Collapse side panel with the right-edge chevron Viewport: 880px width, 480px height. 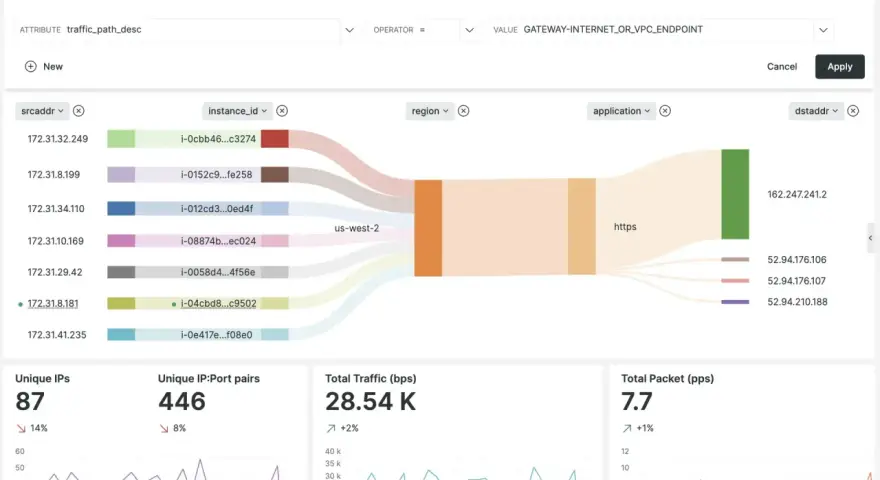[870, 238]
